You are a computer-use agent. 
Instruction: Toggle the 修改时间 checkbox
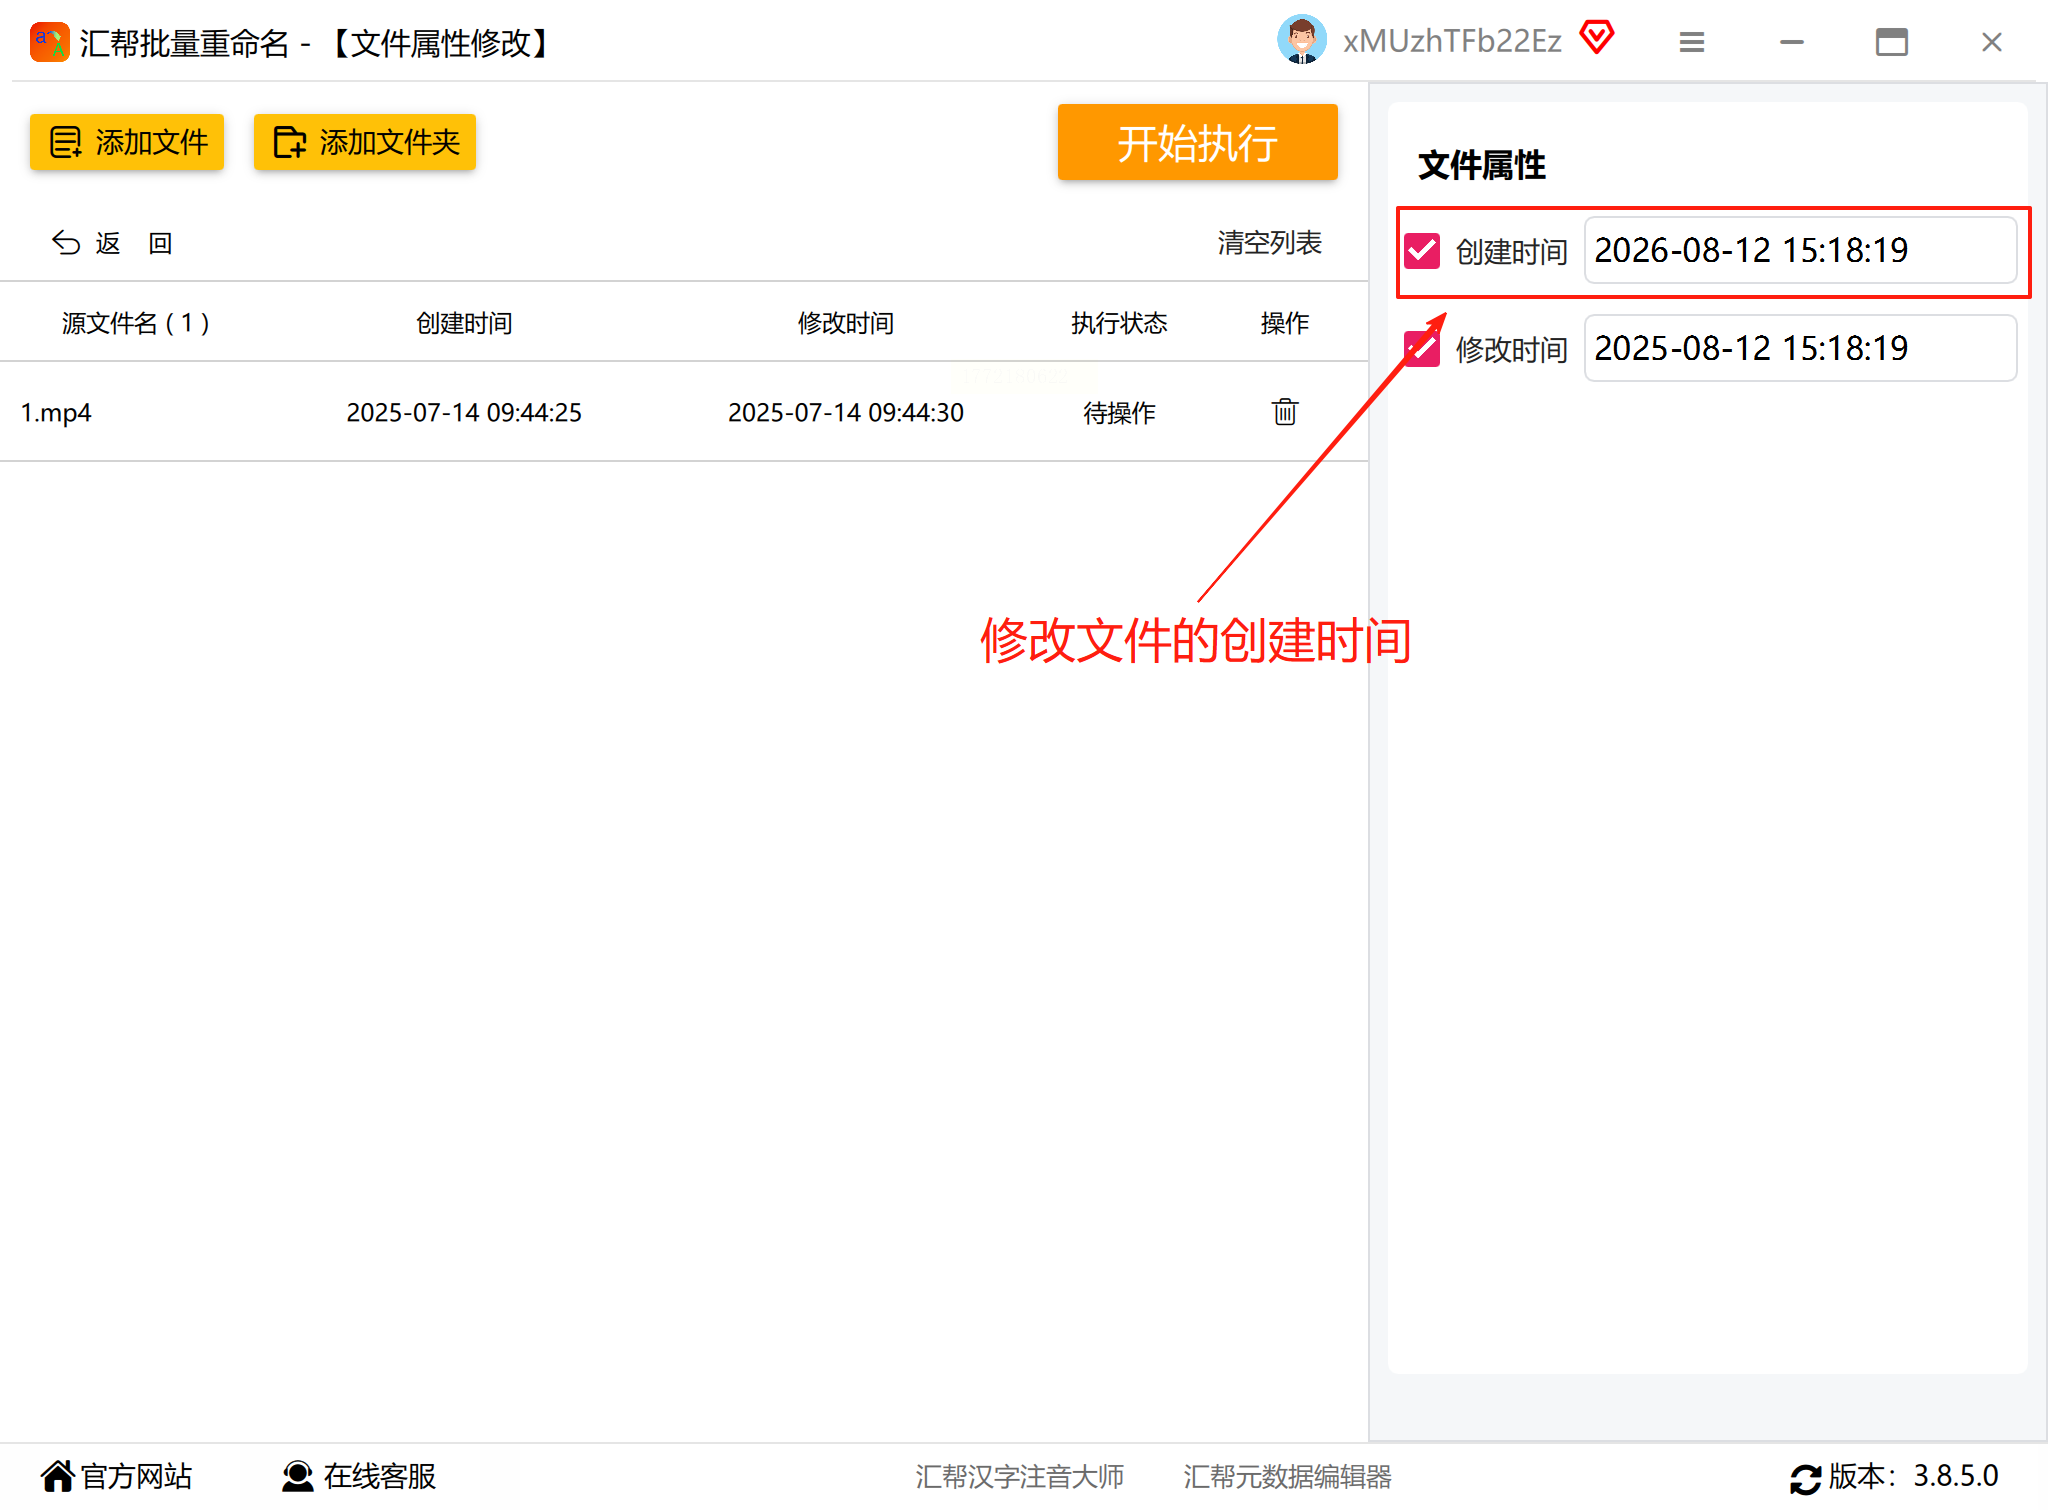(x=1421, y=349)
